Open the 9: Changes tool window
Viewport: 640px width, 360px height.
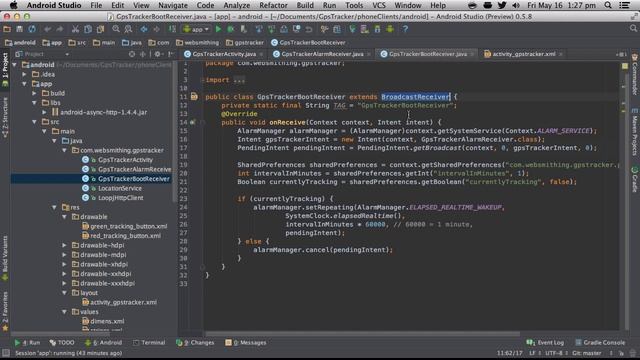tap(195, 342)
